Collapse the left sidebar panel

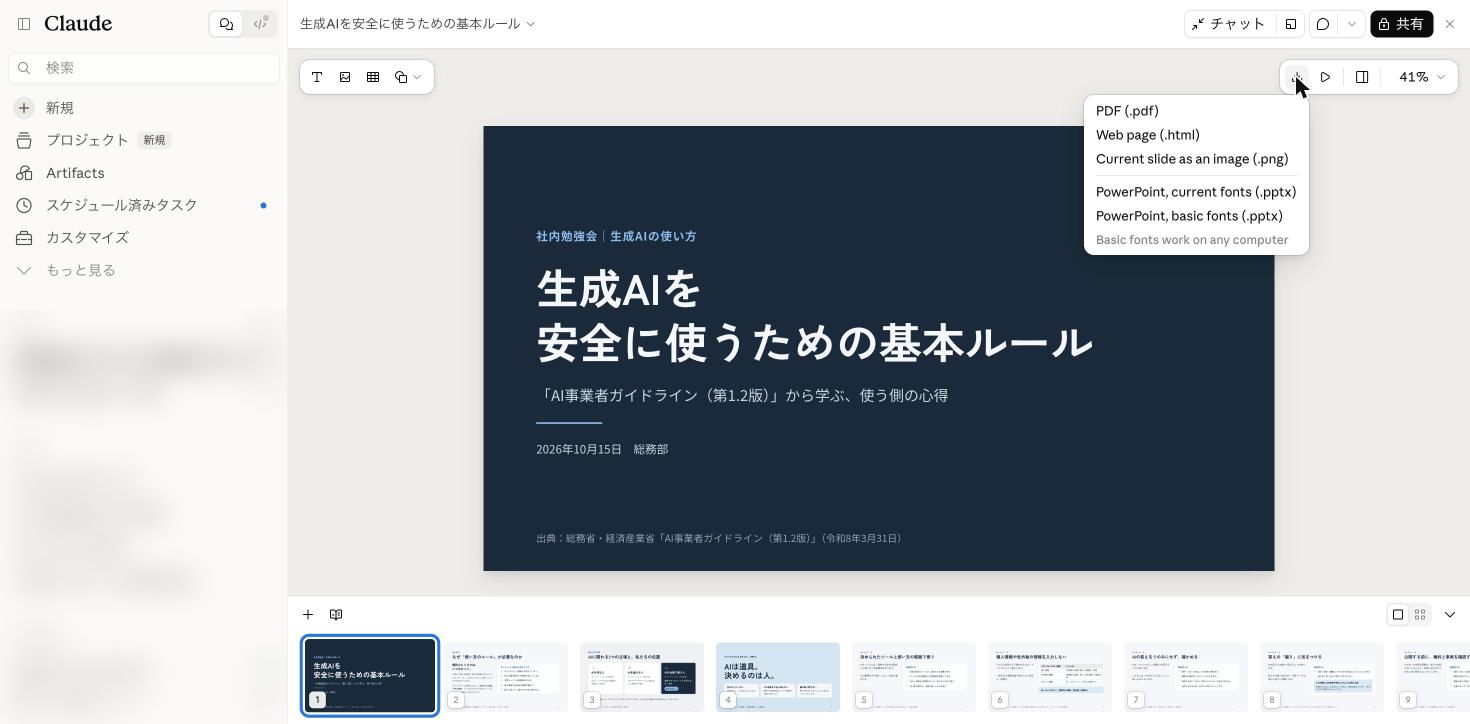pyautogui.click(x=24, y=24)
